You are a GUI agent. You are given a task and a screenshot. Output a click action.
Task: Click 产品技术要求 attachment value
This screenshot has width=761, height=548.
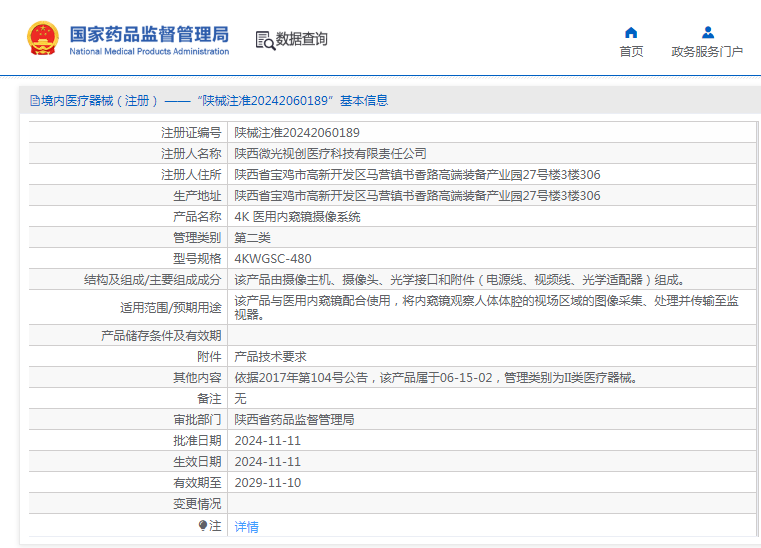(x=270, y=357)
